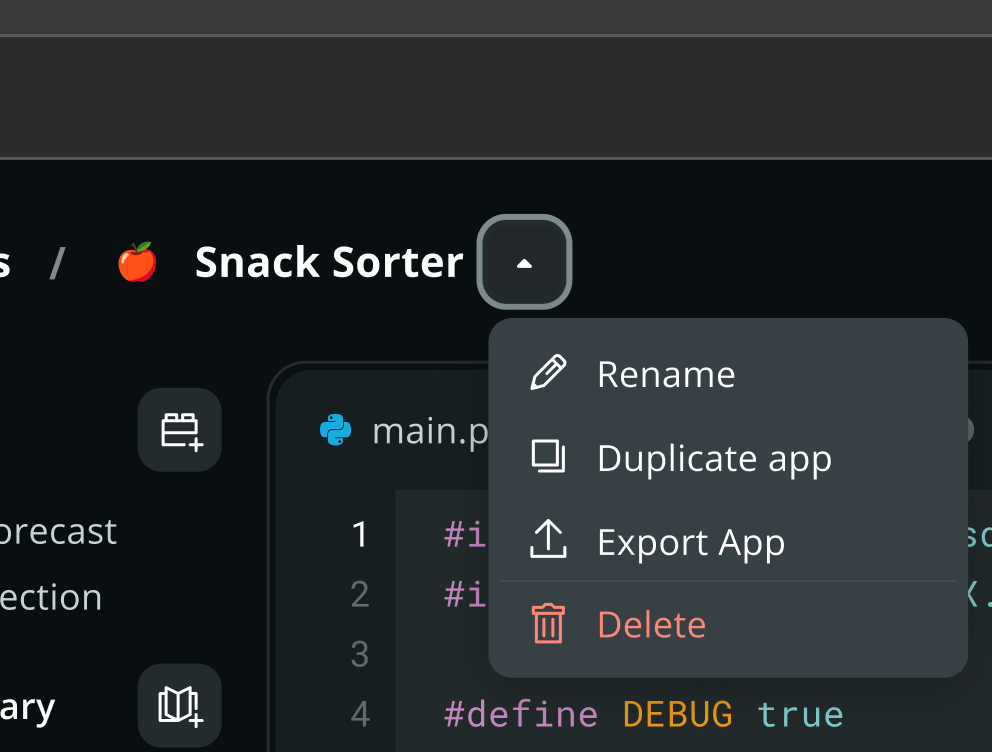Pick the Rename option text
The width and height of the screenshot is (992, 752).
pos(666,374)
